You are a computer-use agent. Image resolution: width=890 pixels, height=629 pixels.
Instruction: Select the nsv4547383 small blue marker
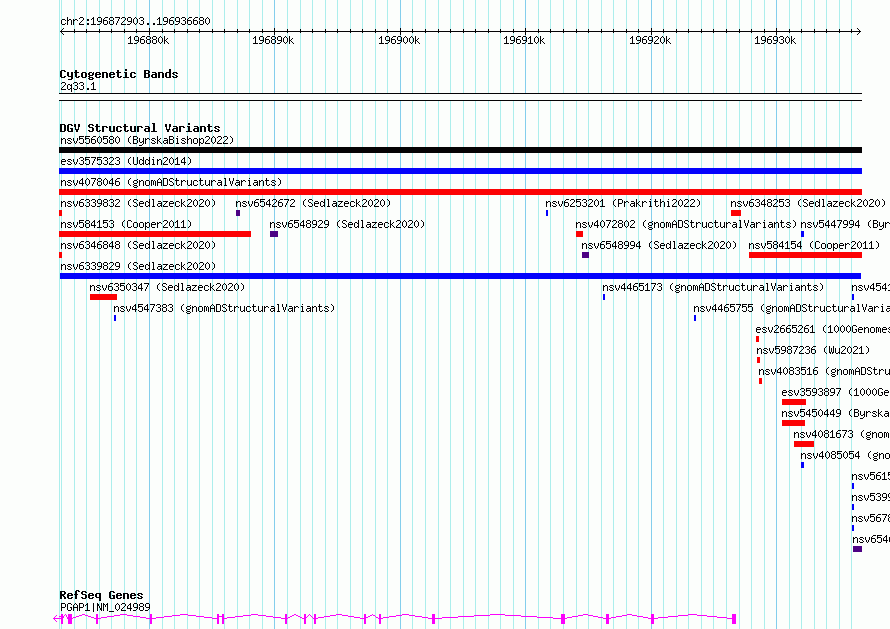click(115, 318)
